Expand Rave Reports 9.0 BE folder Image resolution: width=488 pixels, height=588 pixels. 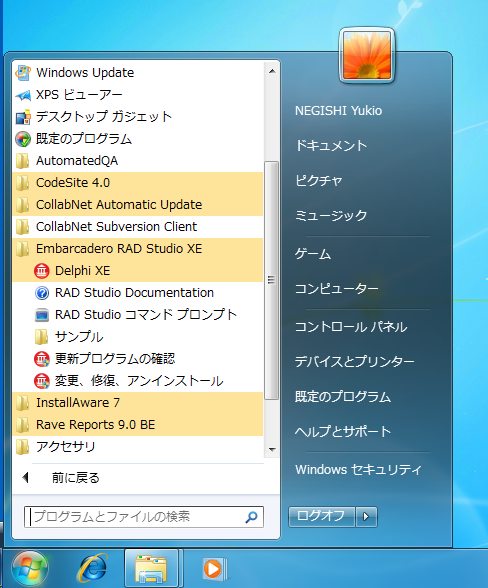[x=138, y=425]
